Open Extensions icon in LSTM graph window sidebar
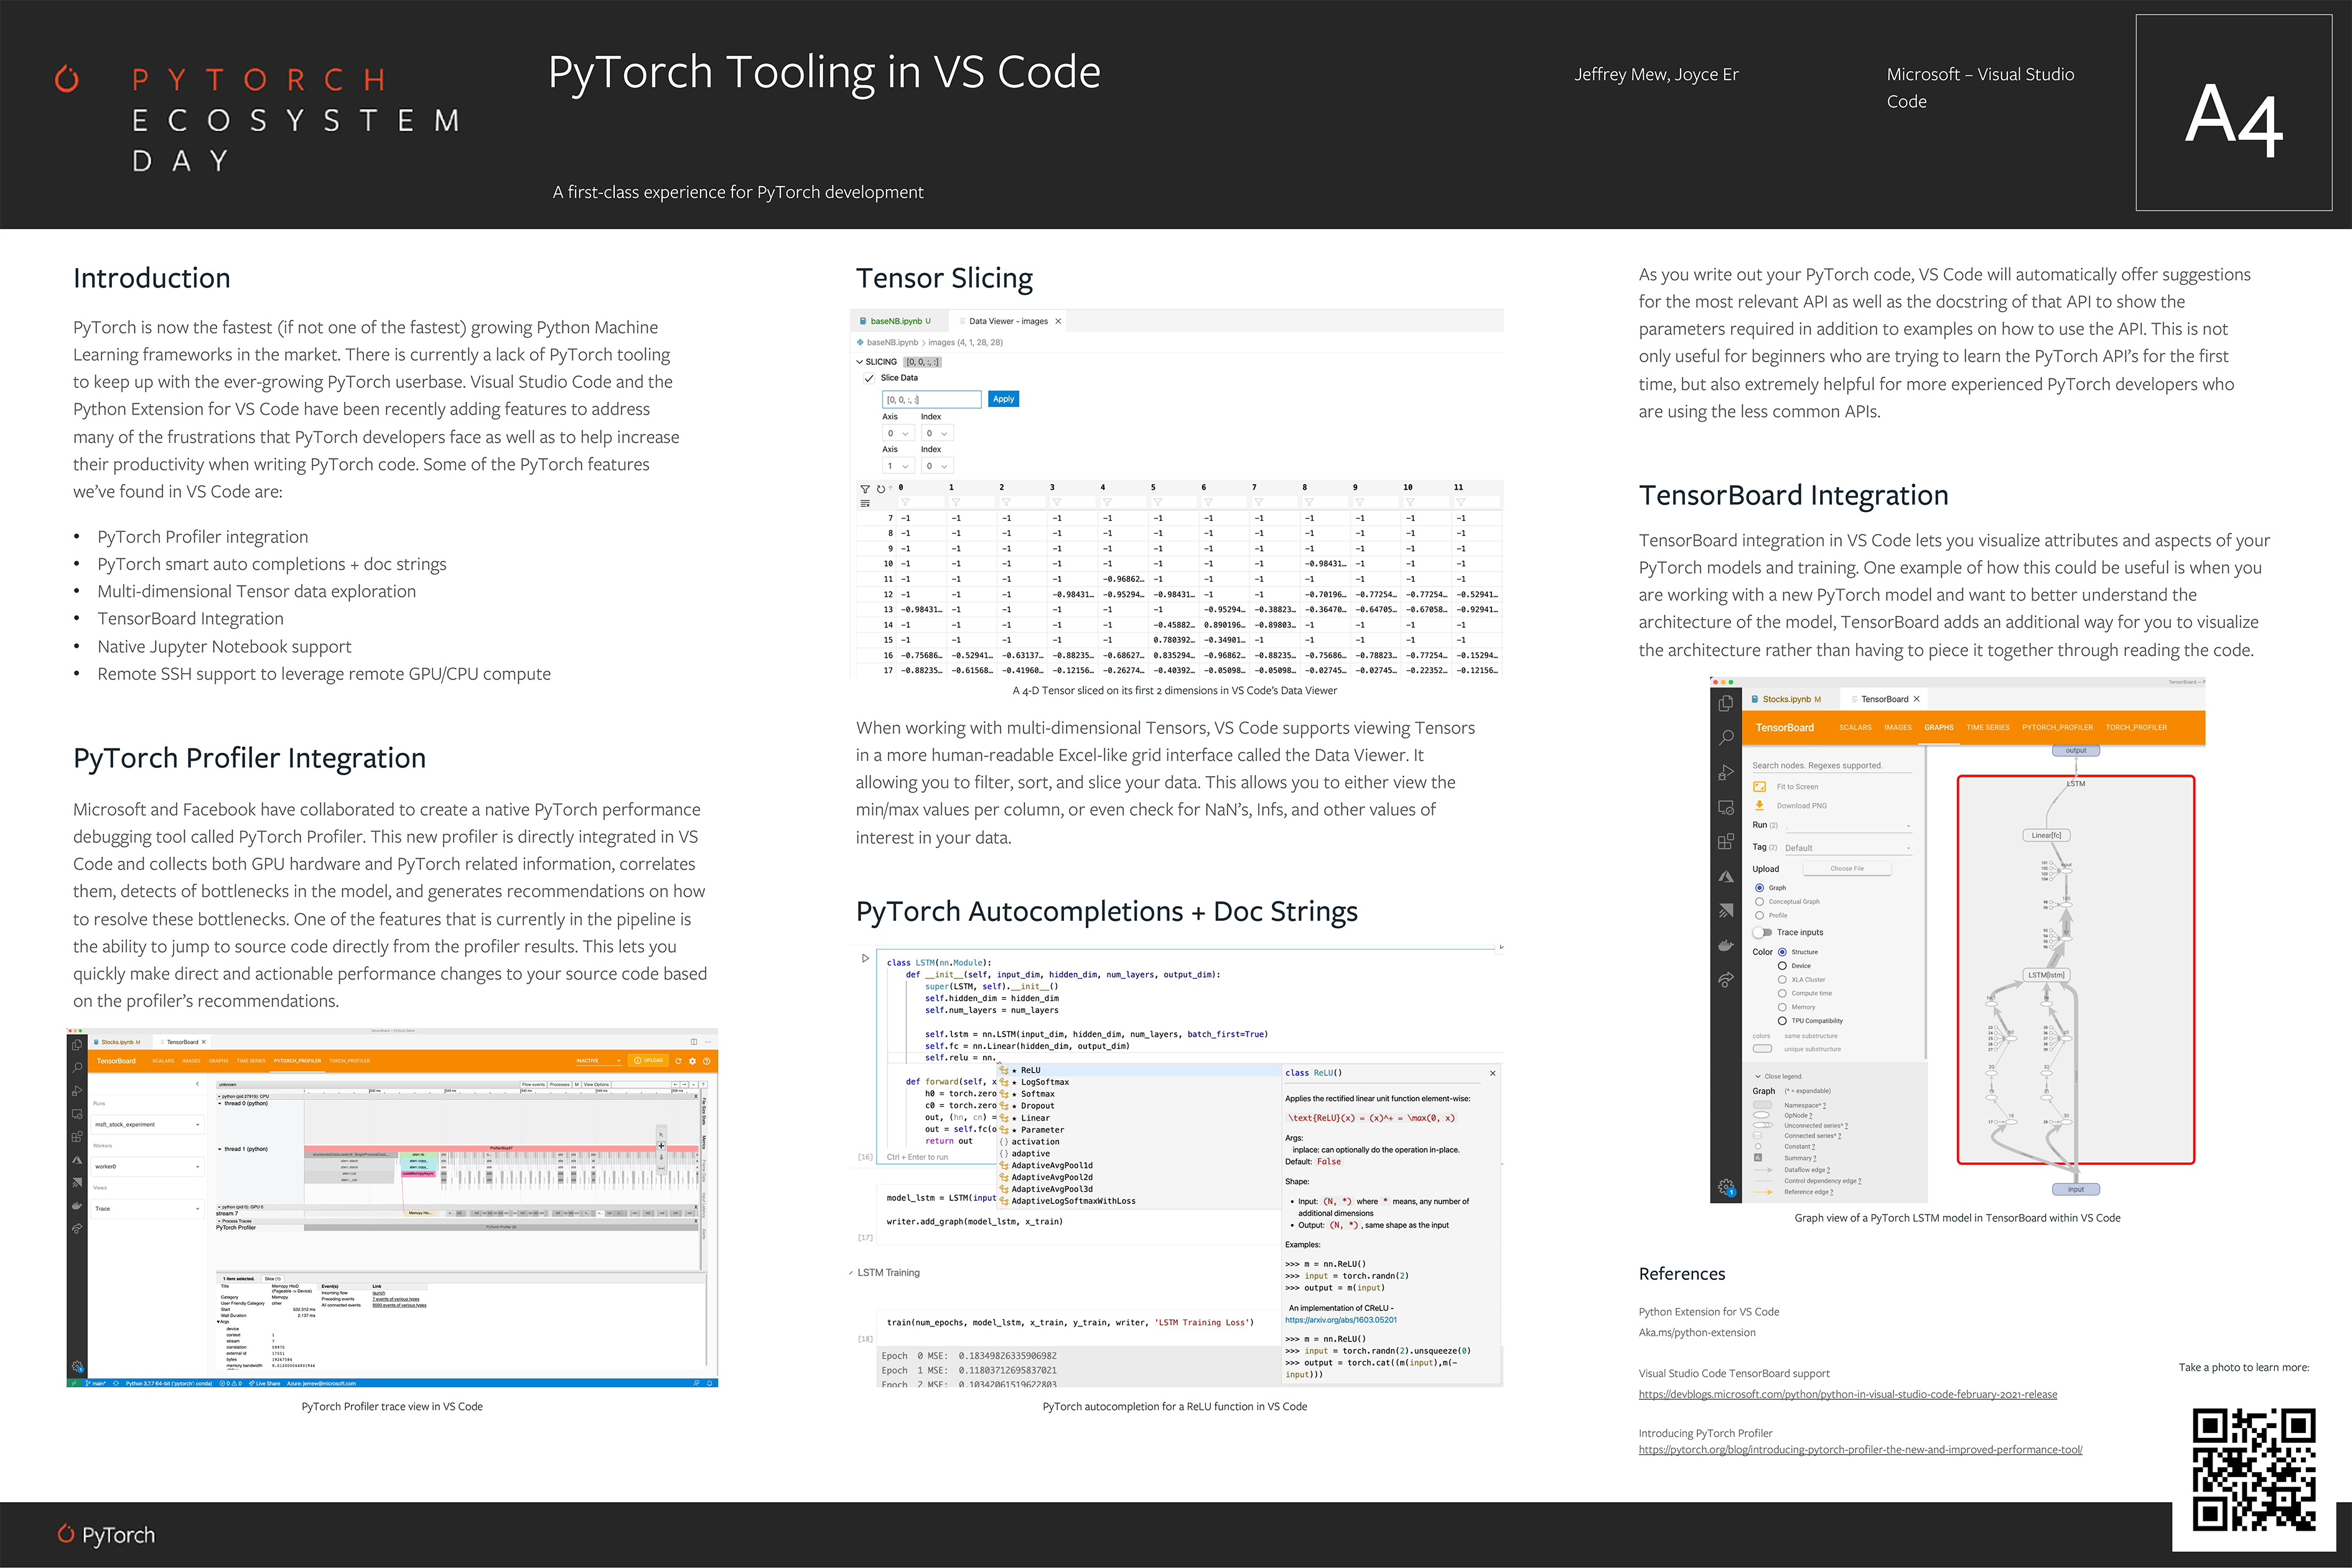The height and width of the screenshot is (1568, 2352). tap(1725, 842)
